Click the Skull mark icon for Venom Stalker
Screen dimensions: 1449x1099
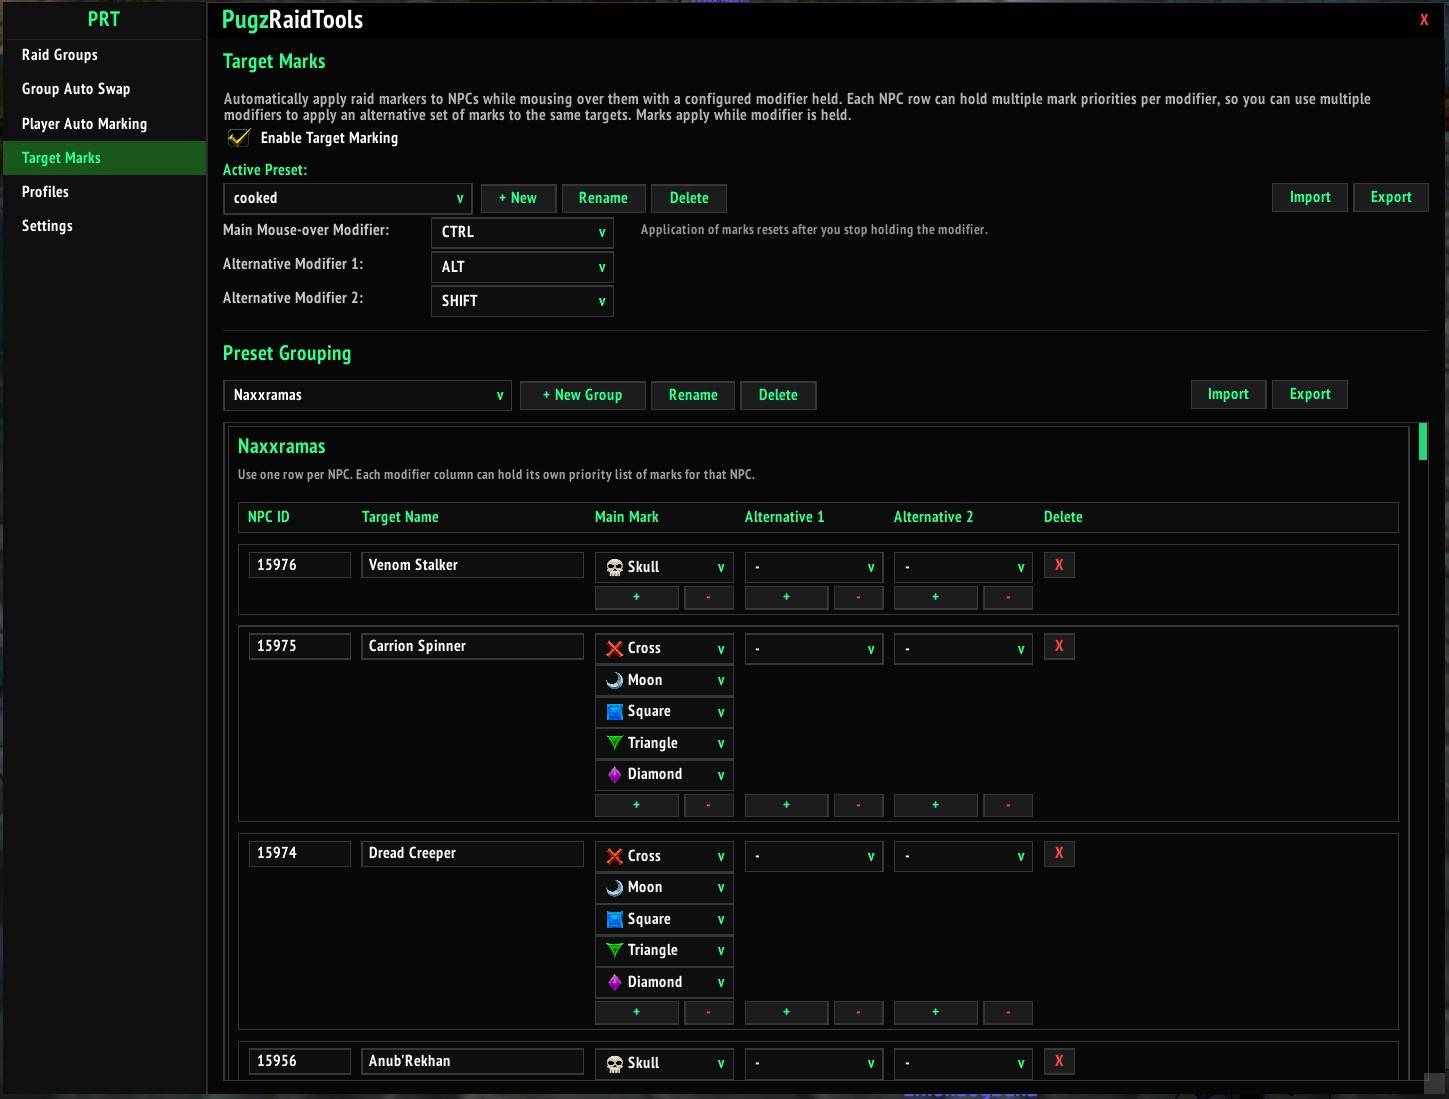pyautogui.click(x=615, y=568)
